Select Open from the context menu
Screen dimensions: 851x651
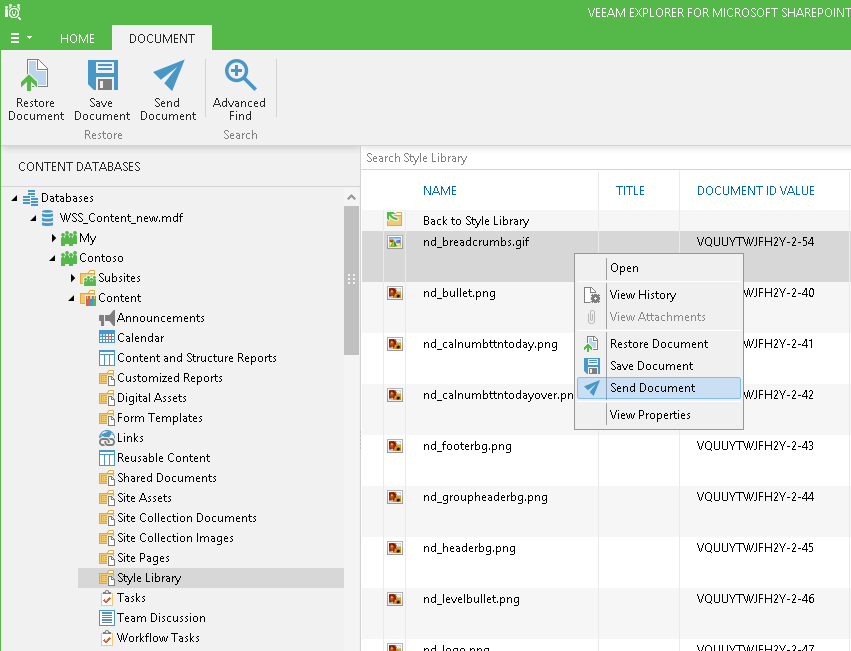click(624, 268)
